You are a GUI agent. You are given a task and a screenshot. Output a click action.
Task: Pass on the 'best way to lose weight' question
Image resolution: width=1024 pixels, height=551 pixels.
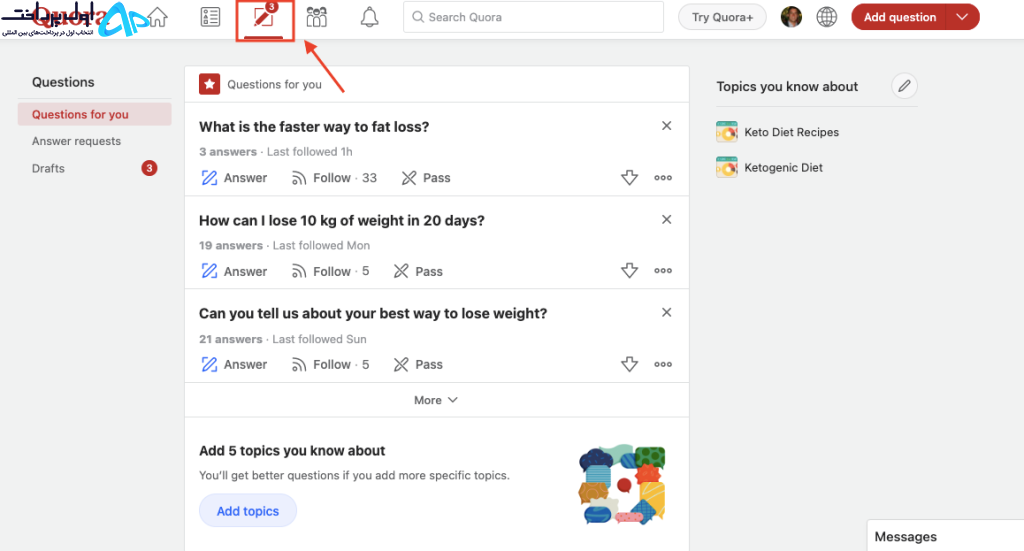pos(418,364)
